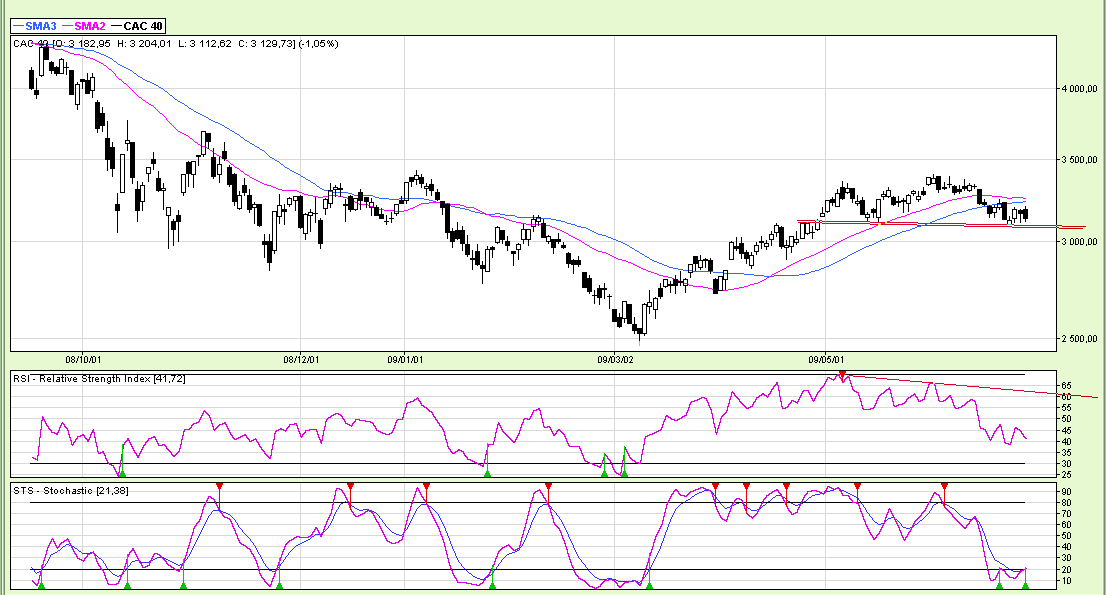Click the magenta SMA2 line sample in legend
This screenshot has width=1106, height=595.
68,27
